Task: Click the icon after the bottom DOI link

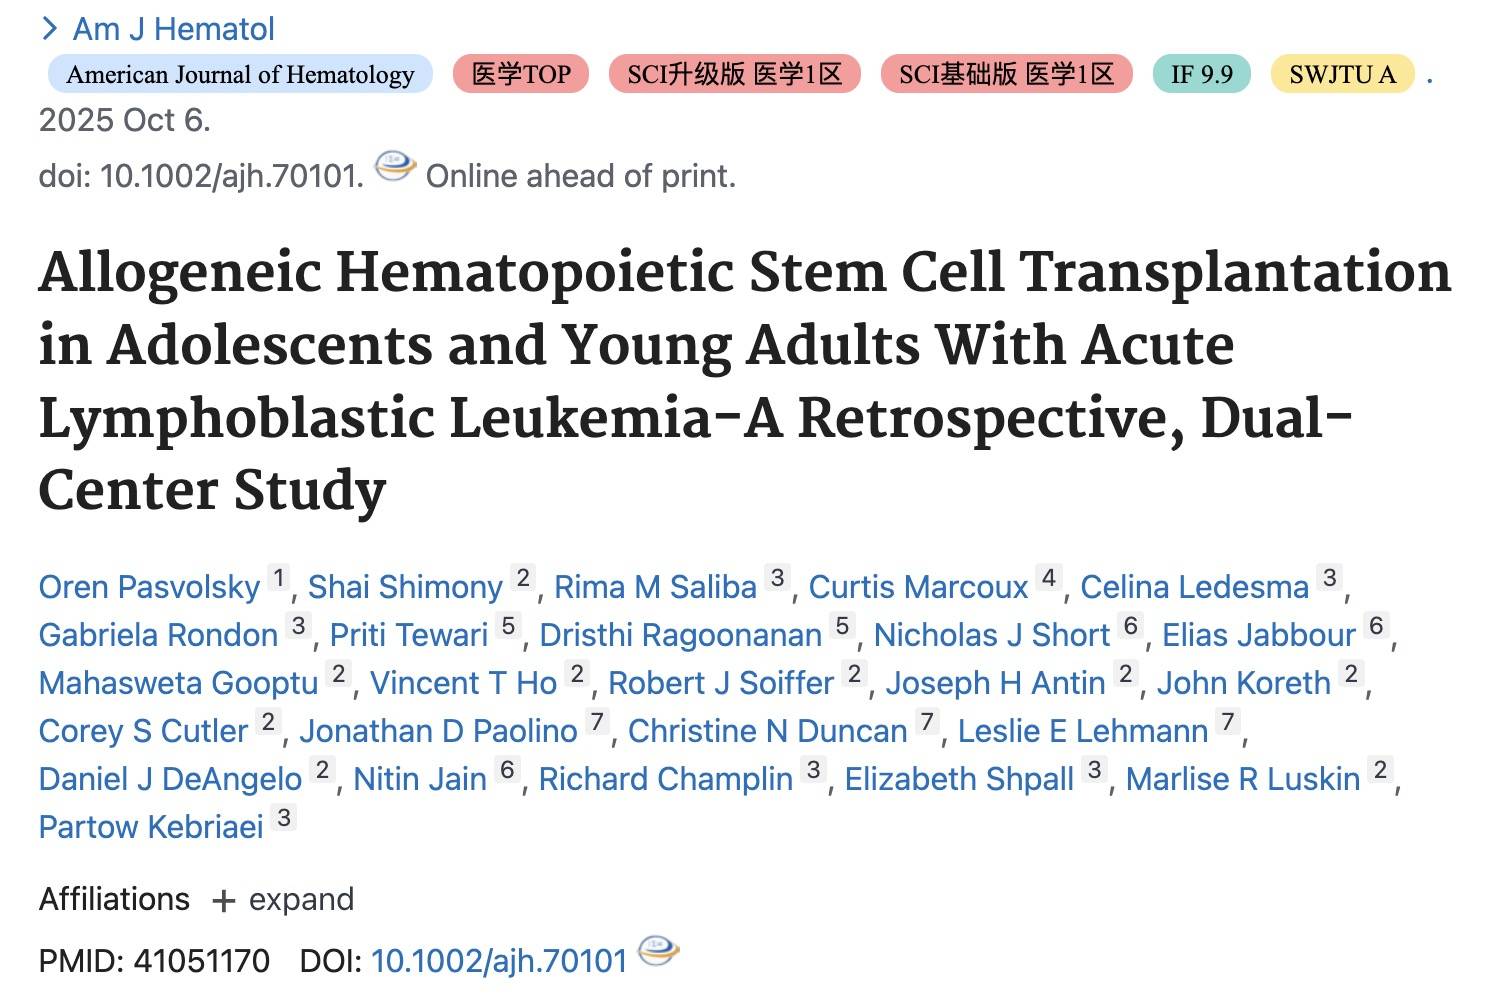Action: (658, 951)
